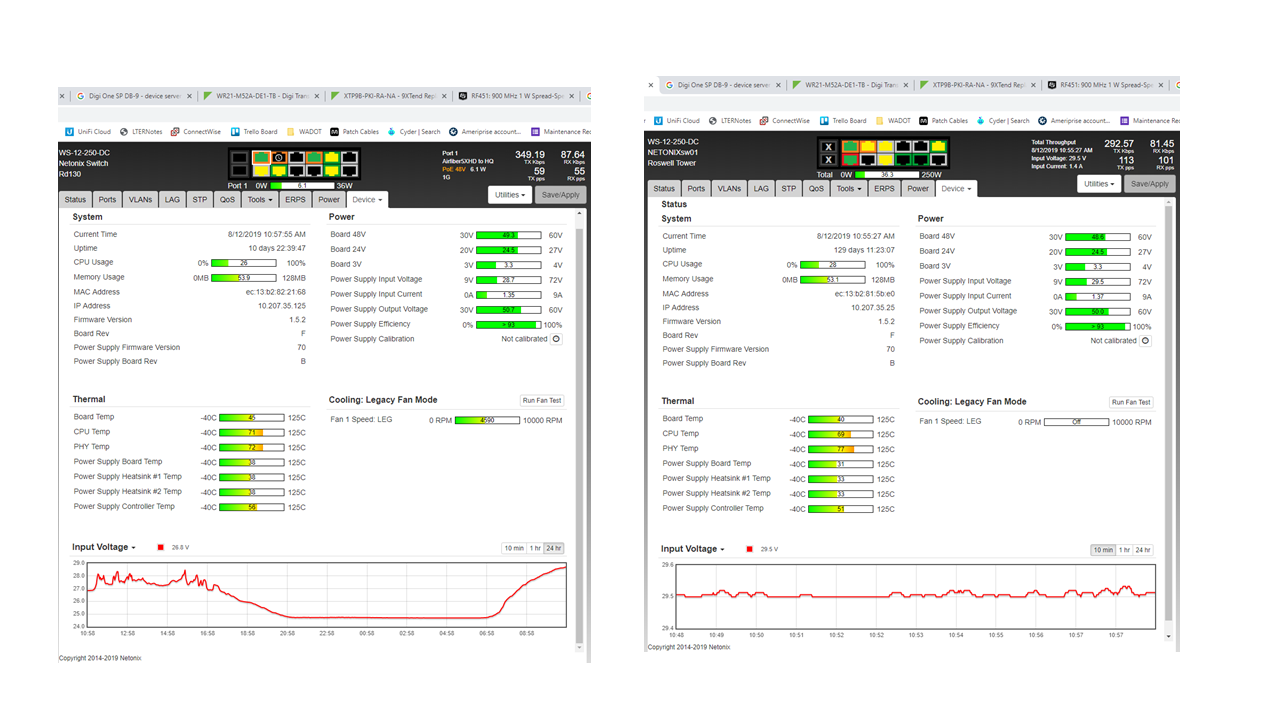Open ConnectWise bookmark in left browser
1280x720 pixels.
(x=196, y=131)
